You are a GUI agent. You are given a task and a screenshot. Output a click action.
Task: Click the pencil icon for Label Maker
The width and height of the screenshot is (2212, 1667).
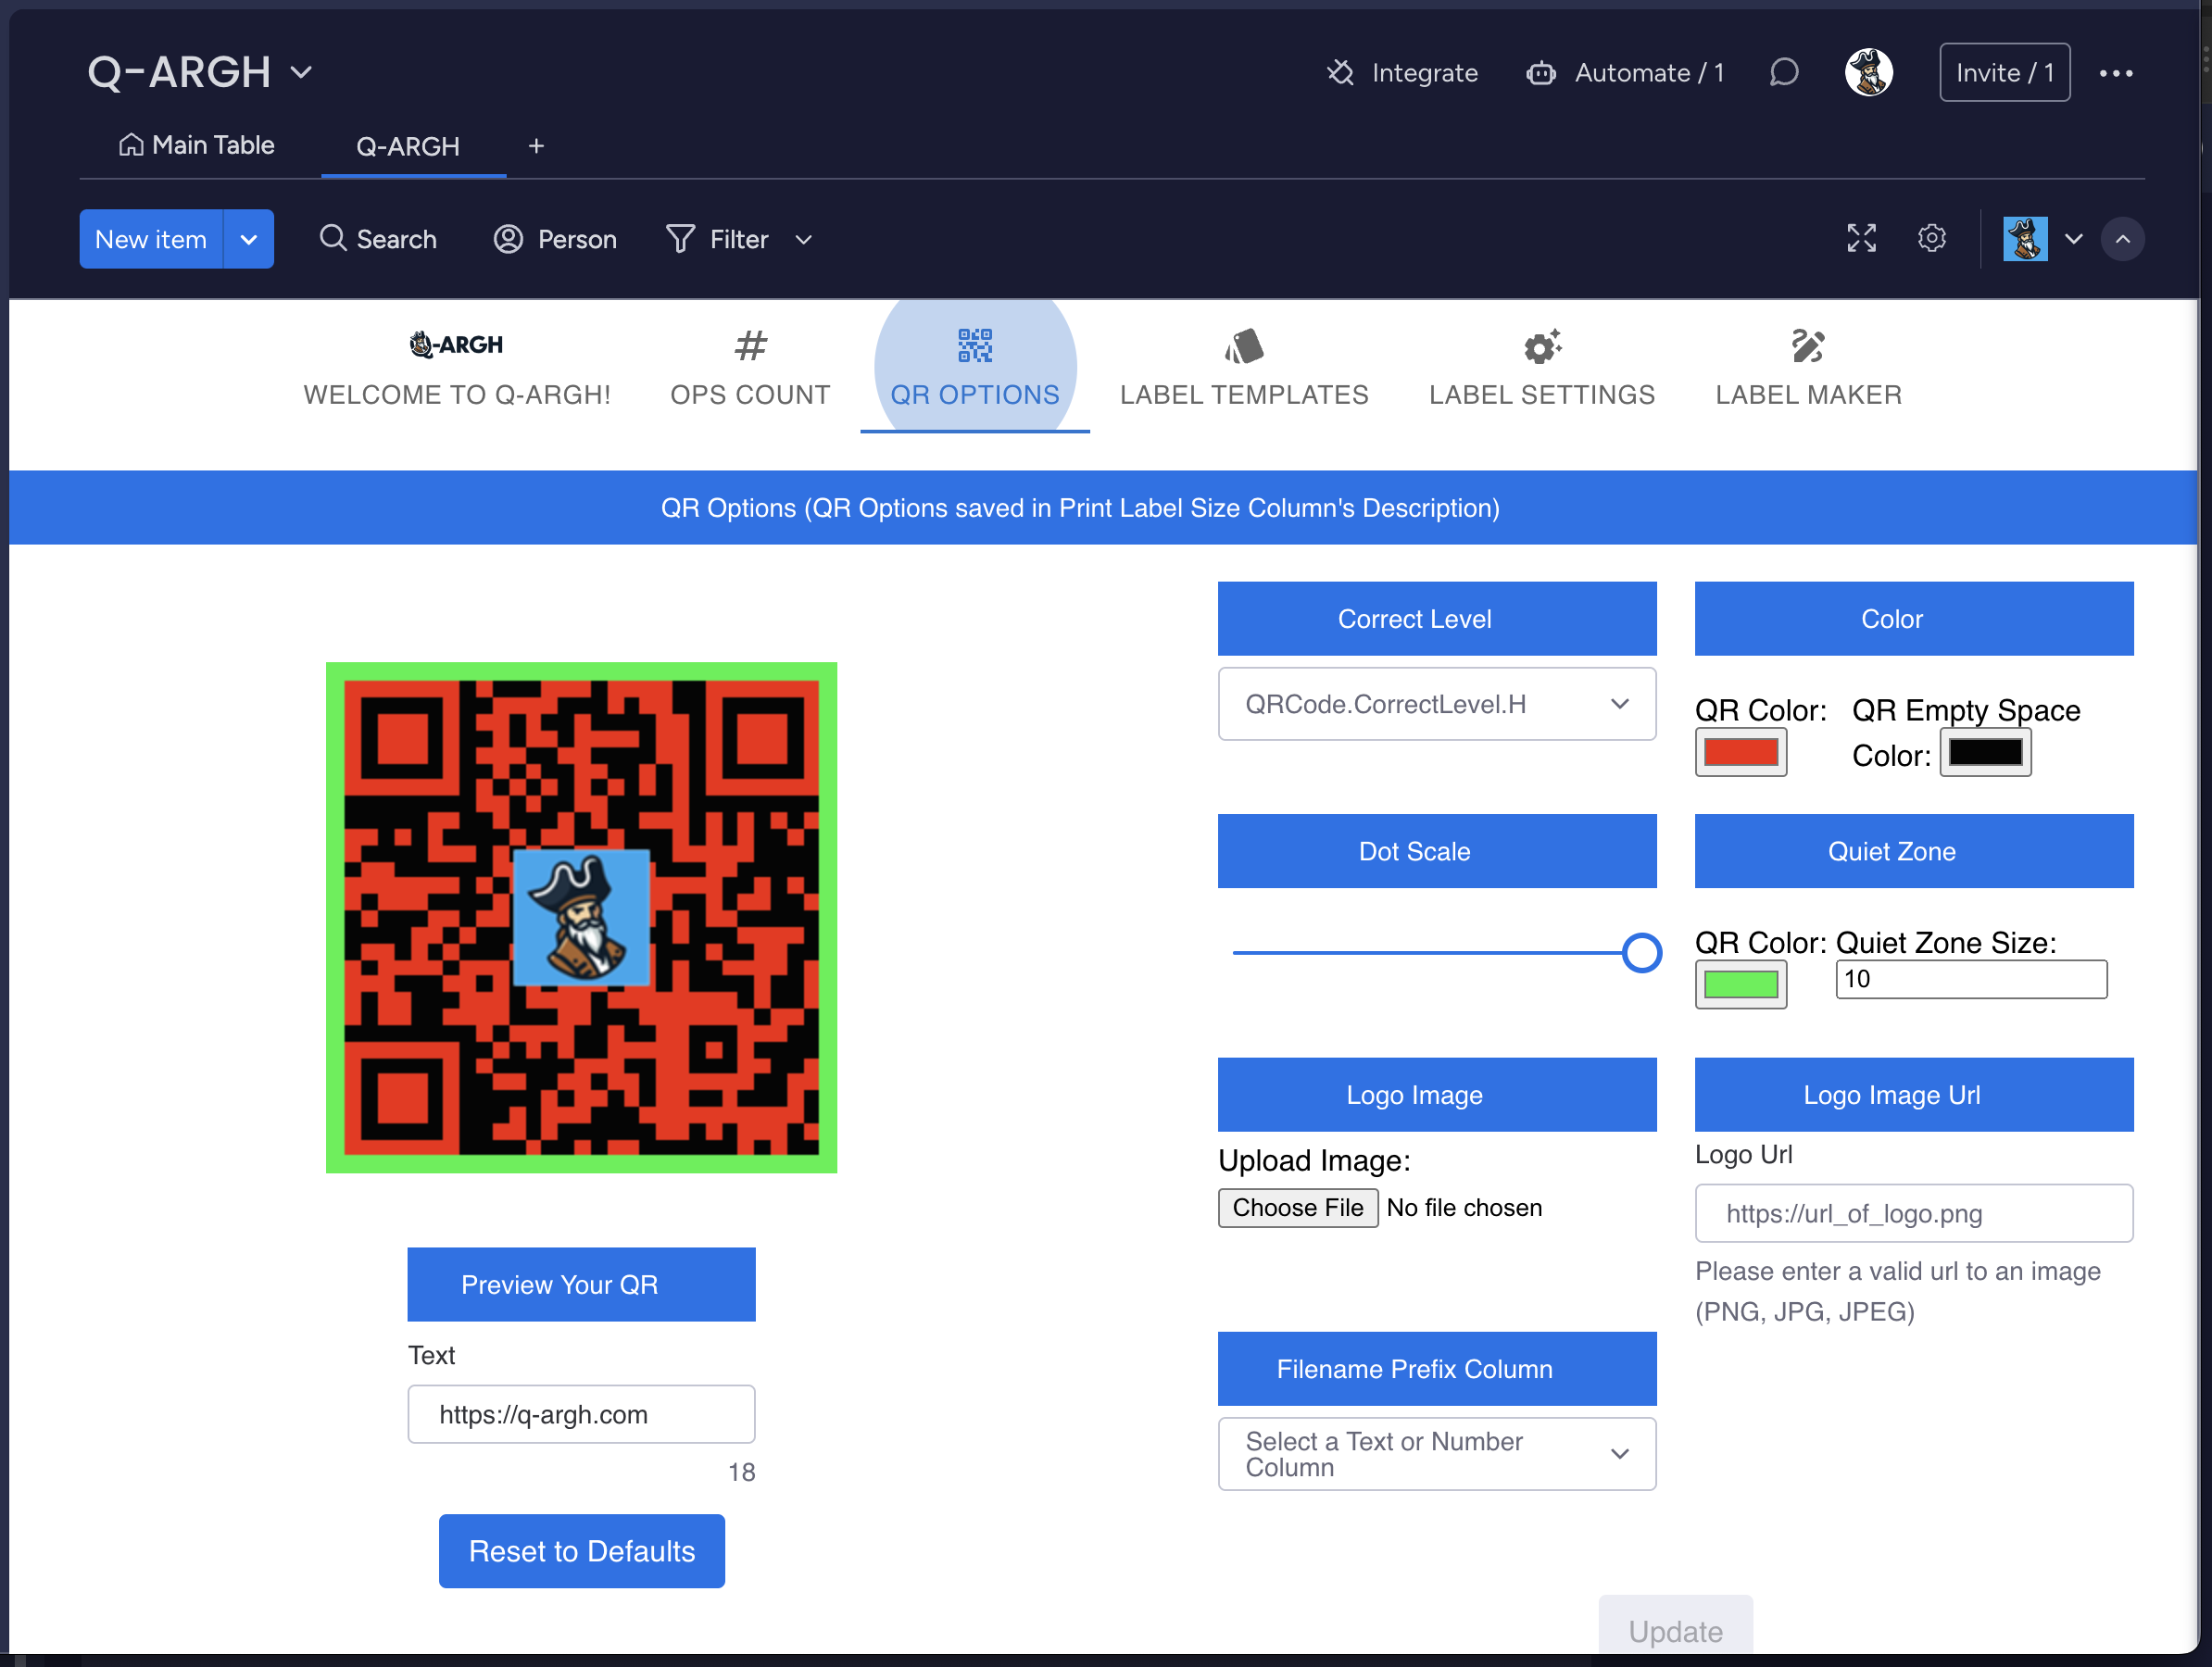(x=1808, y=346)
